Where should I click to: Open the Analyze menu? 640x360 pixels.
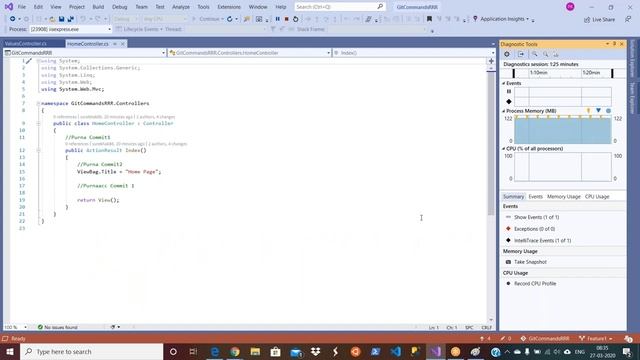click(181, 7)
